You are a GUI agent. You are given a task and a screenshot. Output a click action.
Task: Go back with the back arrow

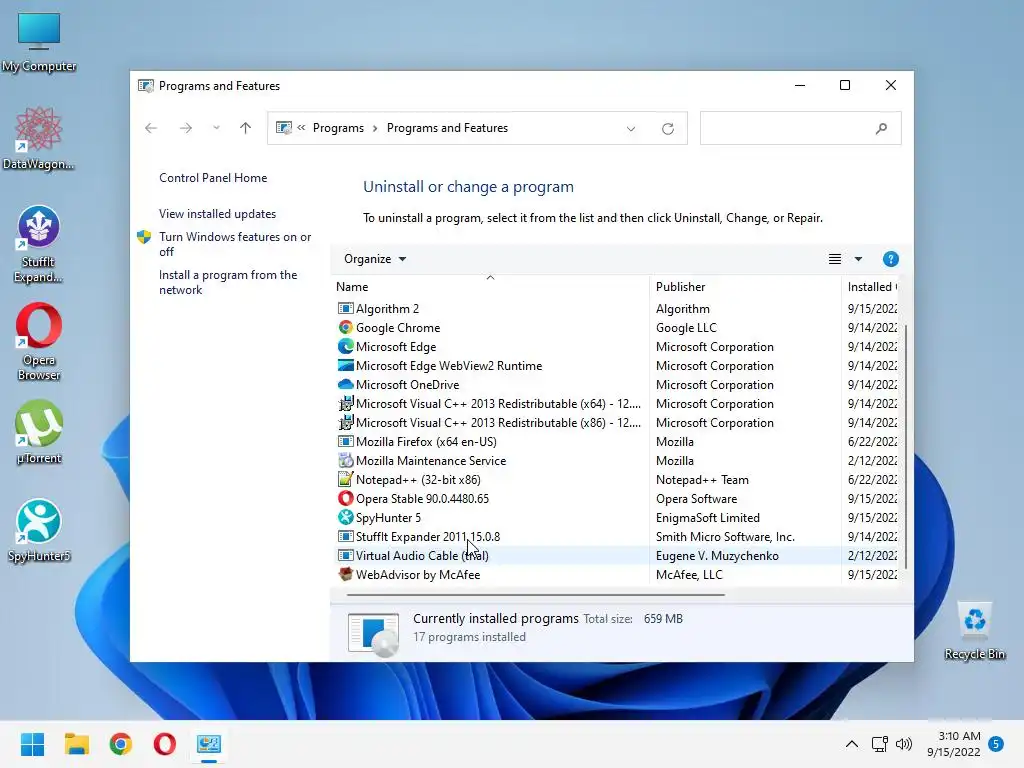(151, 128)
